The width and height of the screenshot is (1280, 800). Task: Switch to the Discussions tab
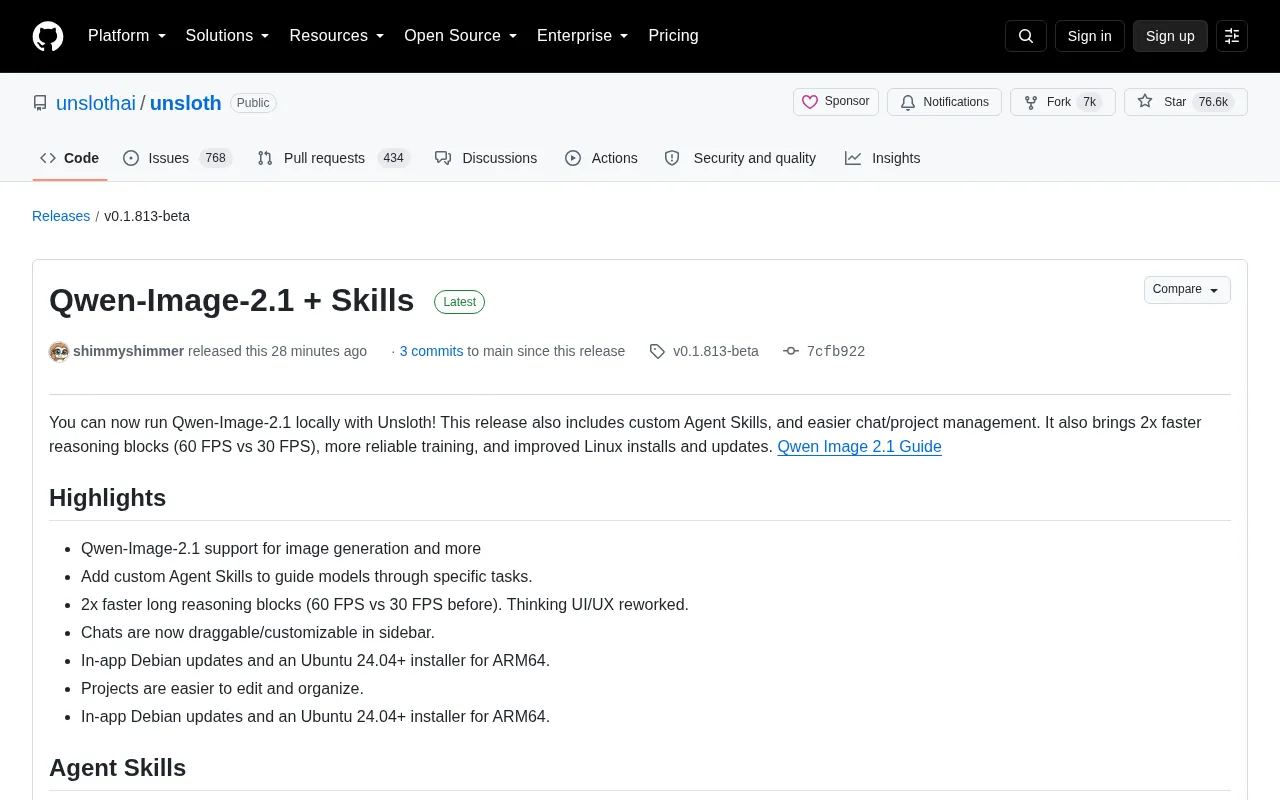click(x=486, y=158)
